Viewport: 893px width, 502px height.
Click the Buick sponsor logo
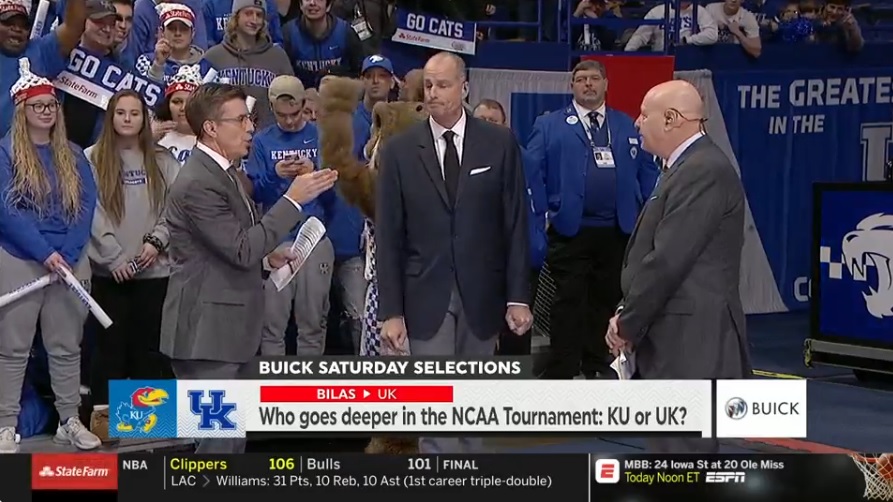761,409
